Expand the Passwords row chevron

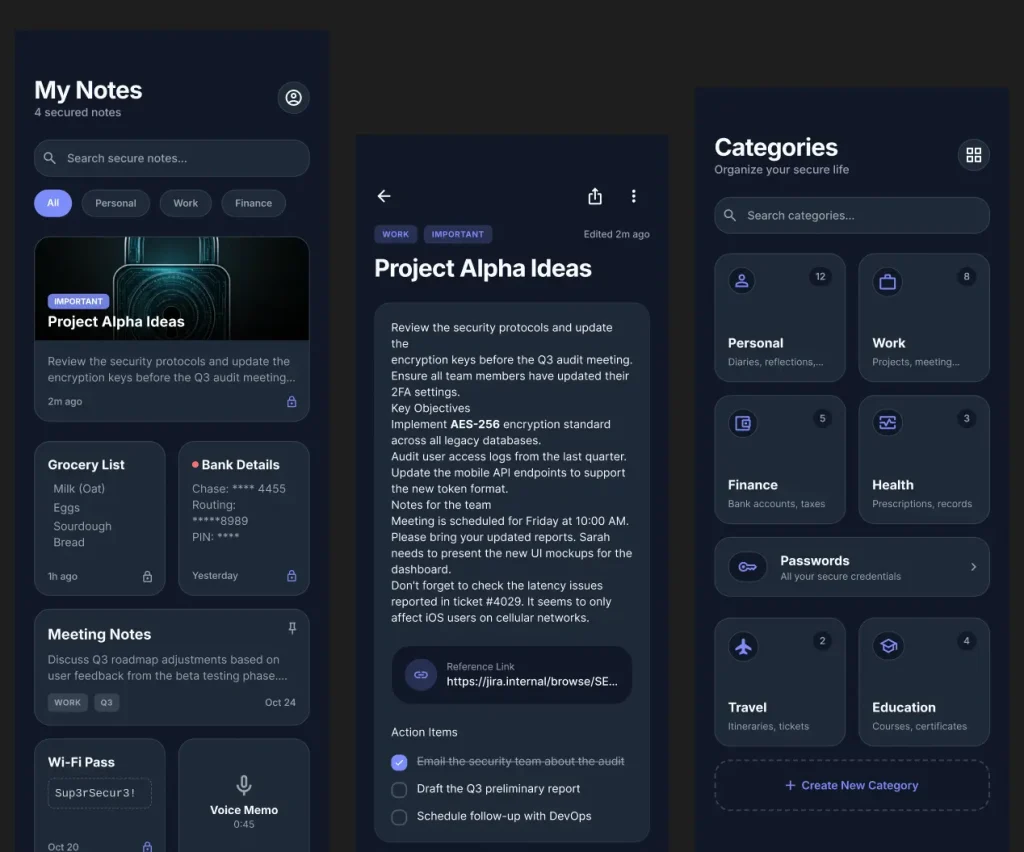click(x=973, y=567)
